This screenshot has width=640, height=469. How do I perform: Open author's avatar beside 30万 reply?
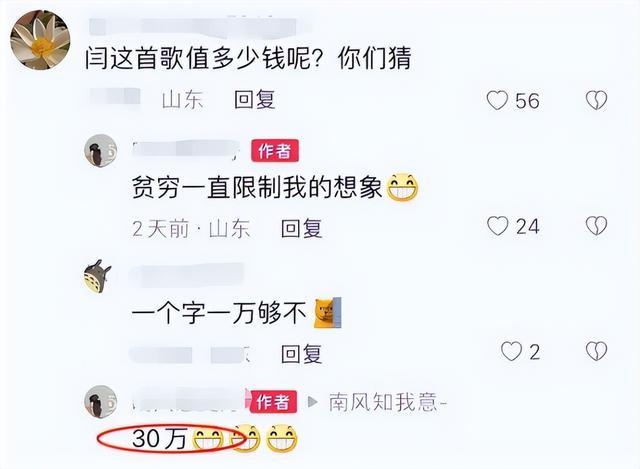(100, 401)
